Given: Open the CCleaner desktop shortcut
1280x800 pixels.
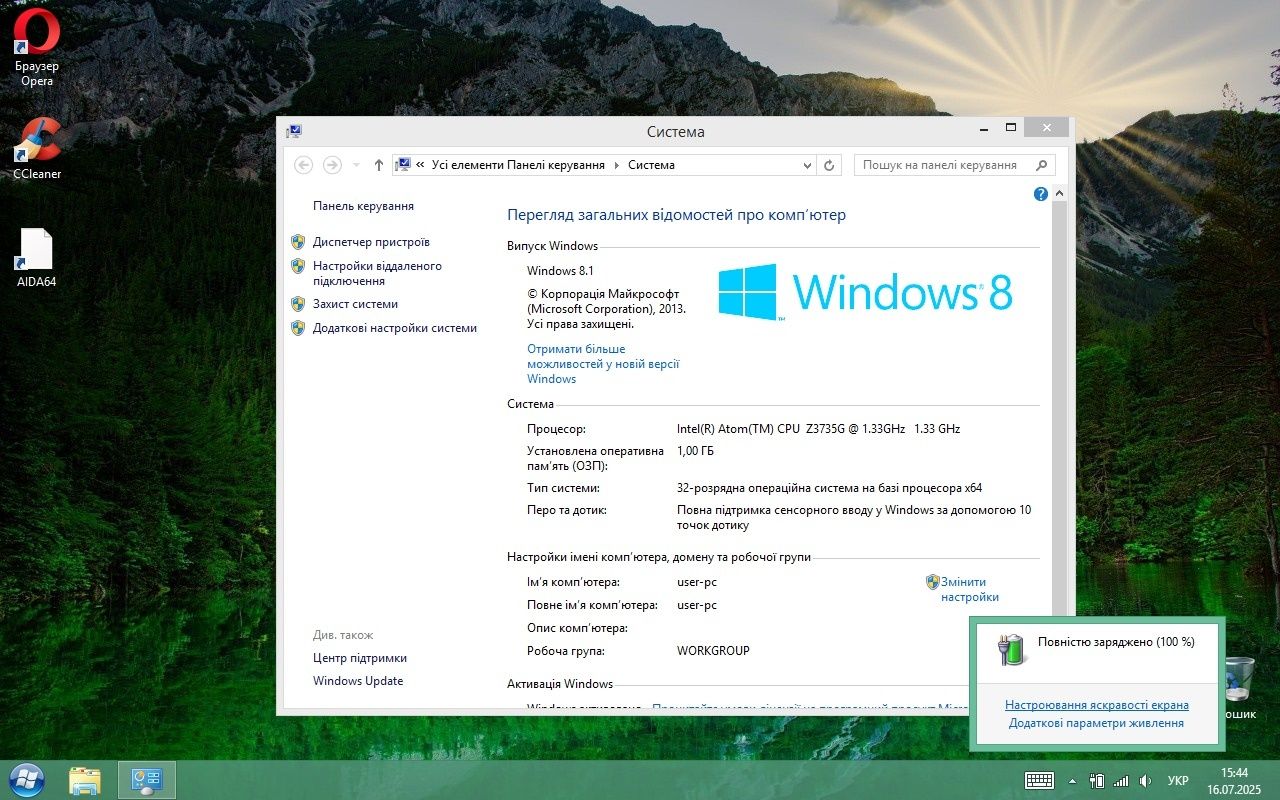Looking at the screenshot, I should [x=37, y=148].
